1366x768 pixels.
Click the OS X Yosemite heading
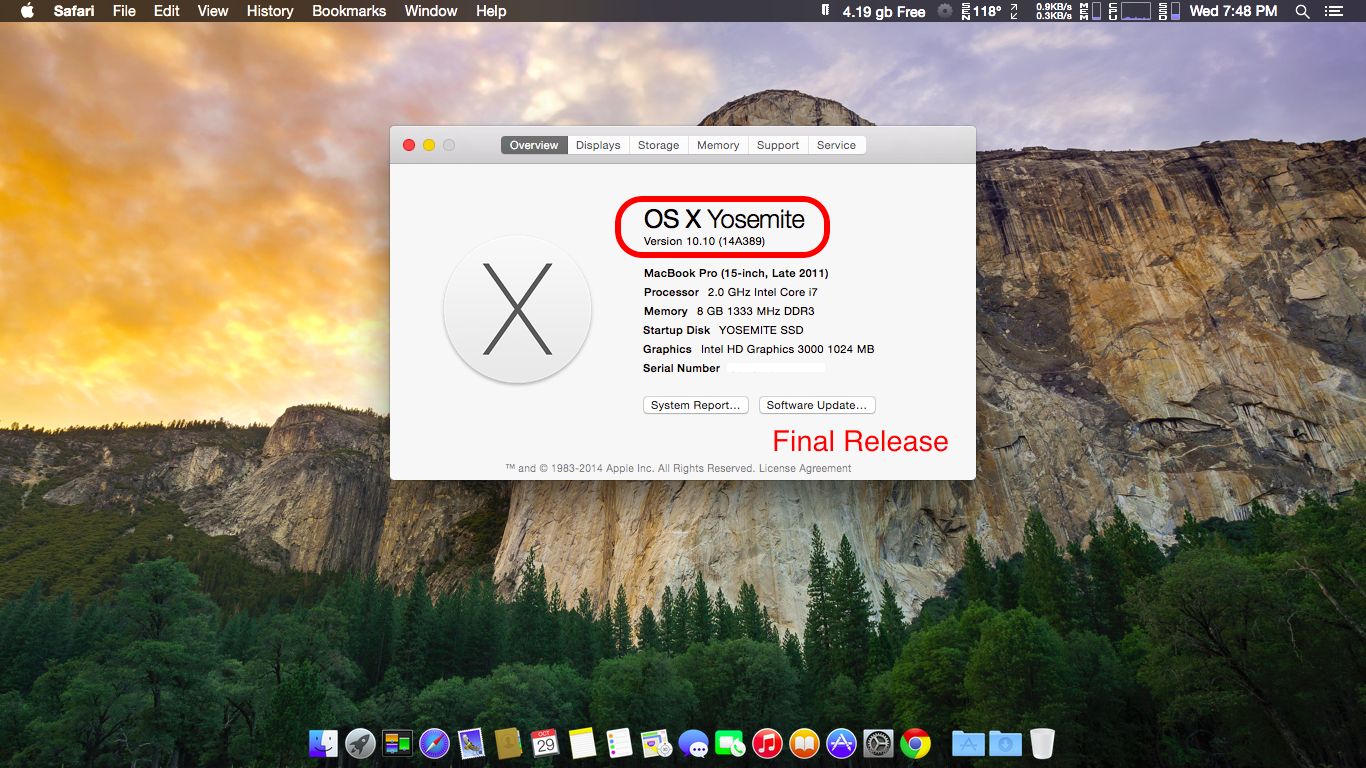point(724,219)
